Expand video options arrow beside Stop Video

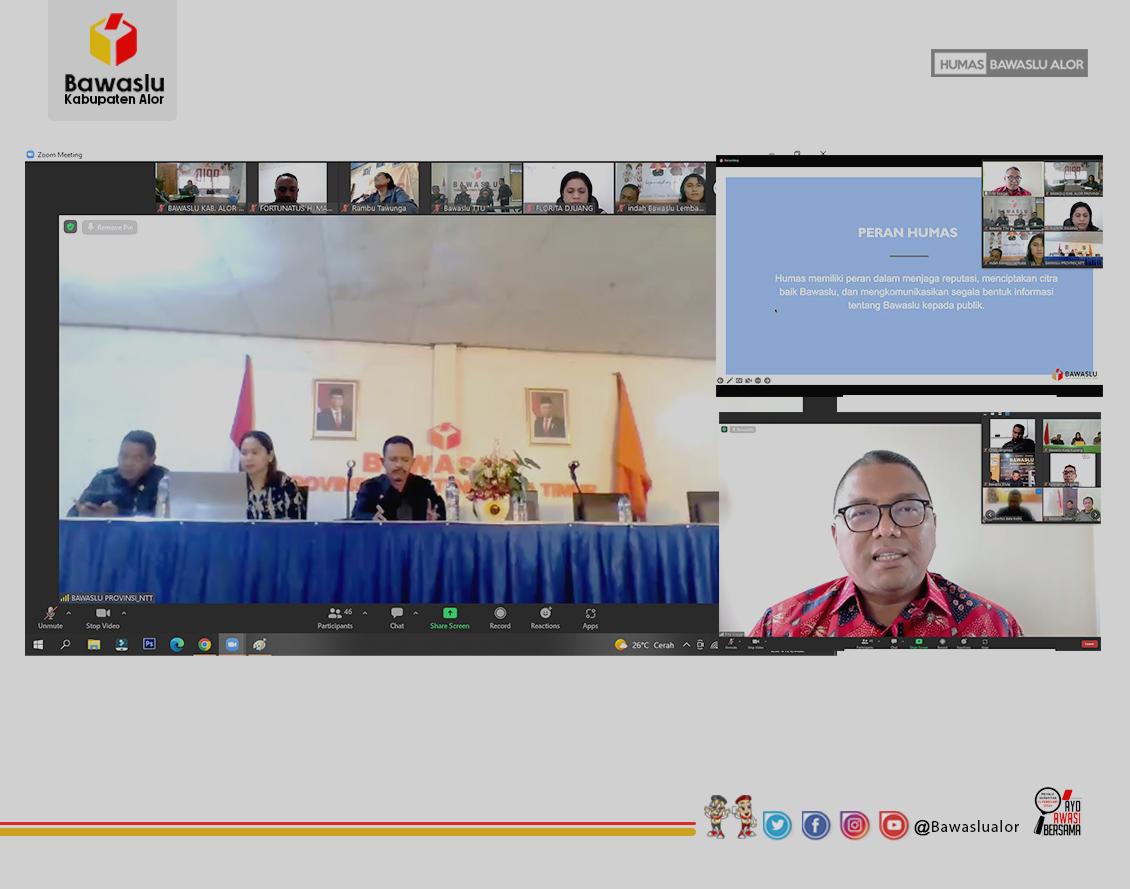(124, 613)
